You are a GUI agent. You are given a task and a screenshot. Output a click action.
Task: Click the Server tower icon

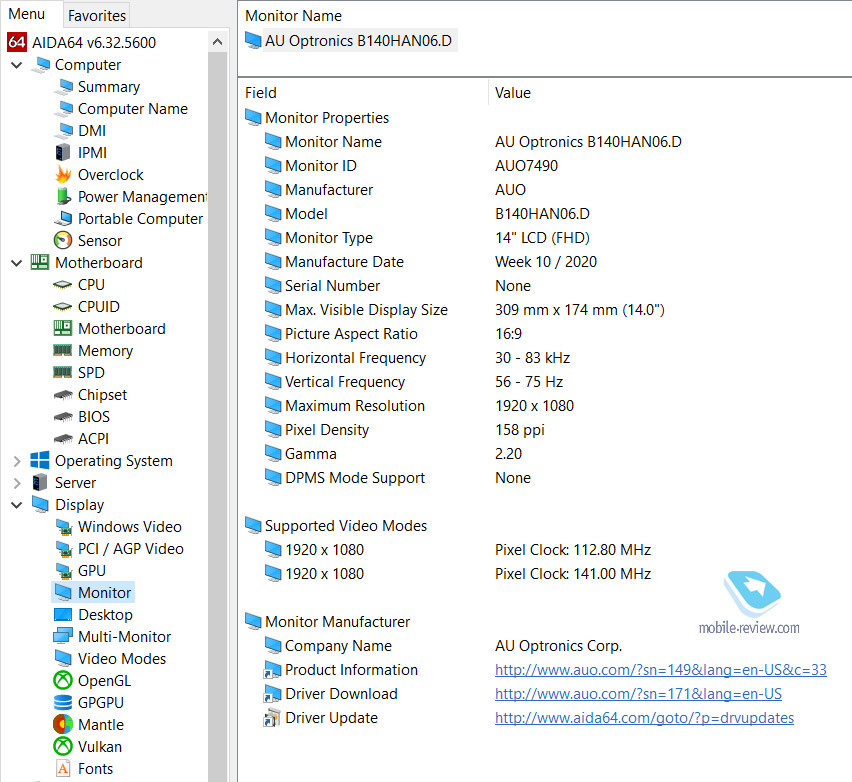(x=40, y=483)
